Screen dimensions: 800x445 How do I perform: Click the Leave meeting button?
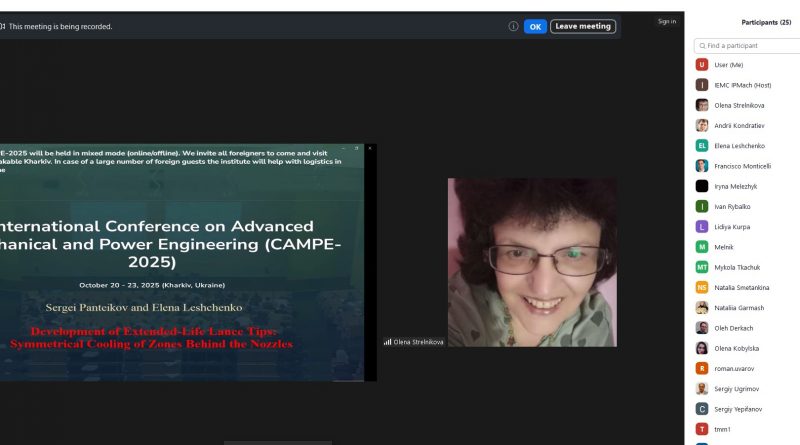pyautogui.click(x=583, y=26)
